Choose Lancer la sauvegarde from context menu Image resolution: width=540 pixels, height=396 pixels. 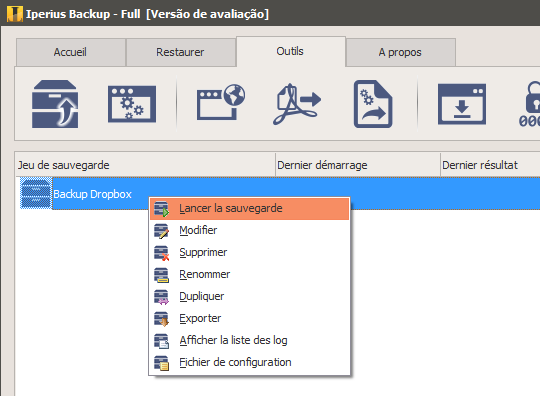coord(250,209)
